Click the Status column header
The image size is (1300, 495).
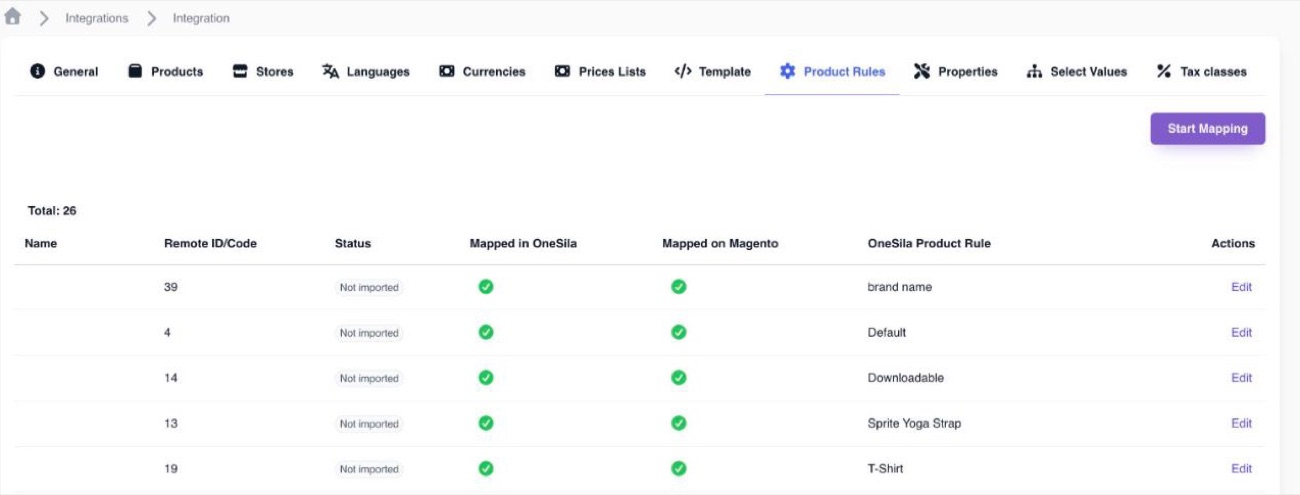coord(353,243)
